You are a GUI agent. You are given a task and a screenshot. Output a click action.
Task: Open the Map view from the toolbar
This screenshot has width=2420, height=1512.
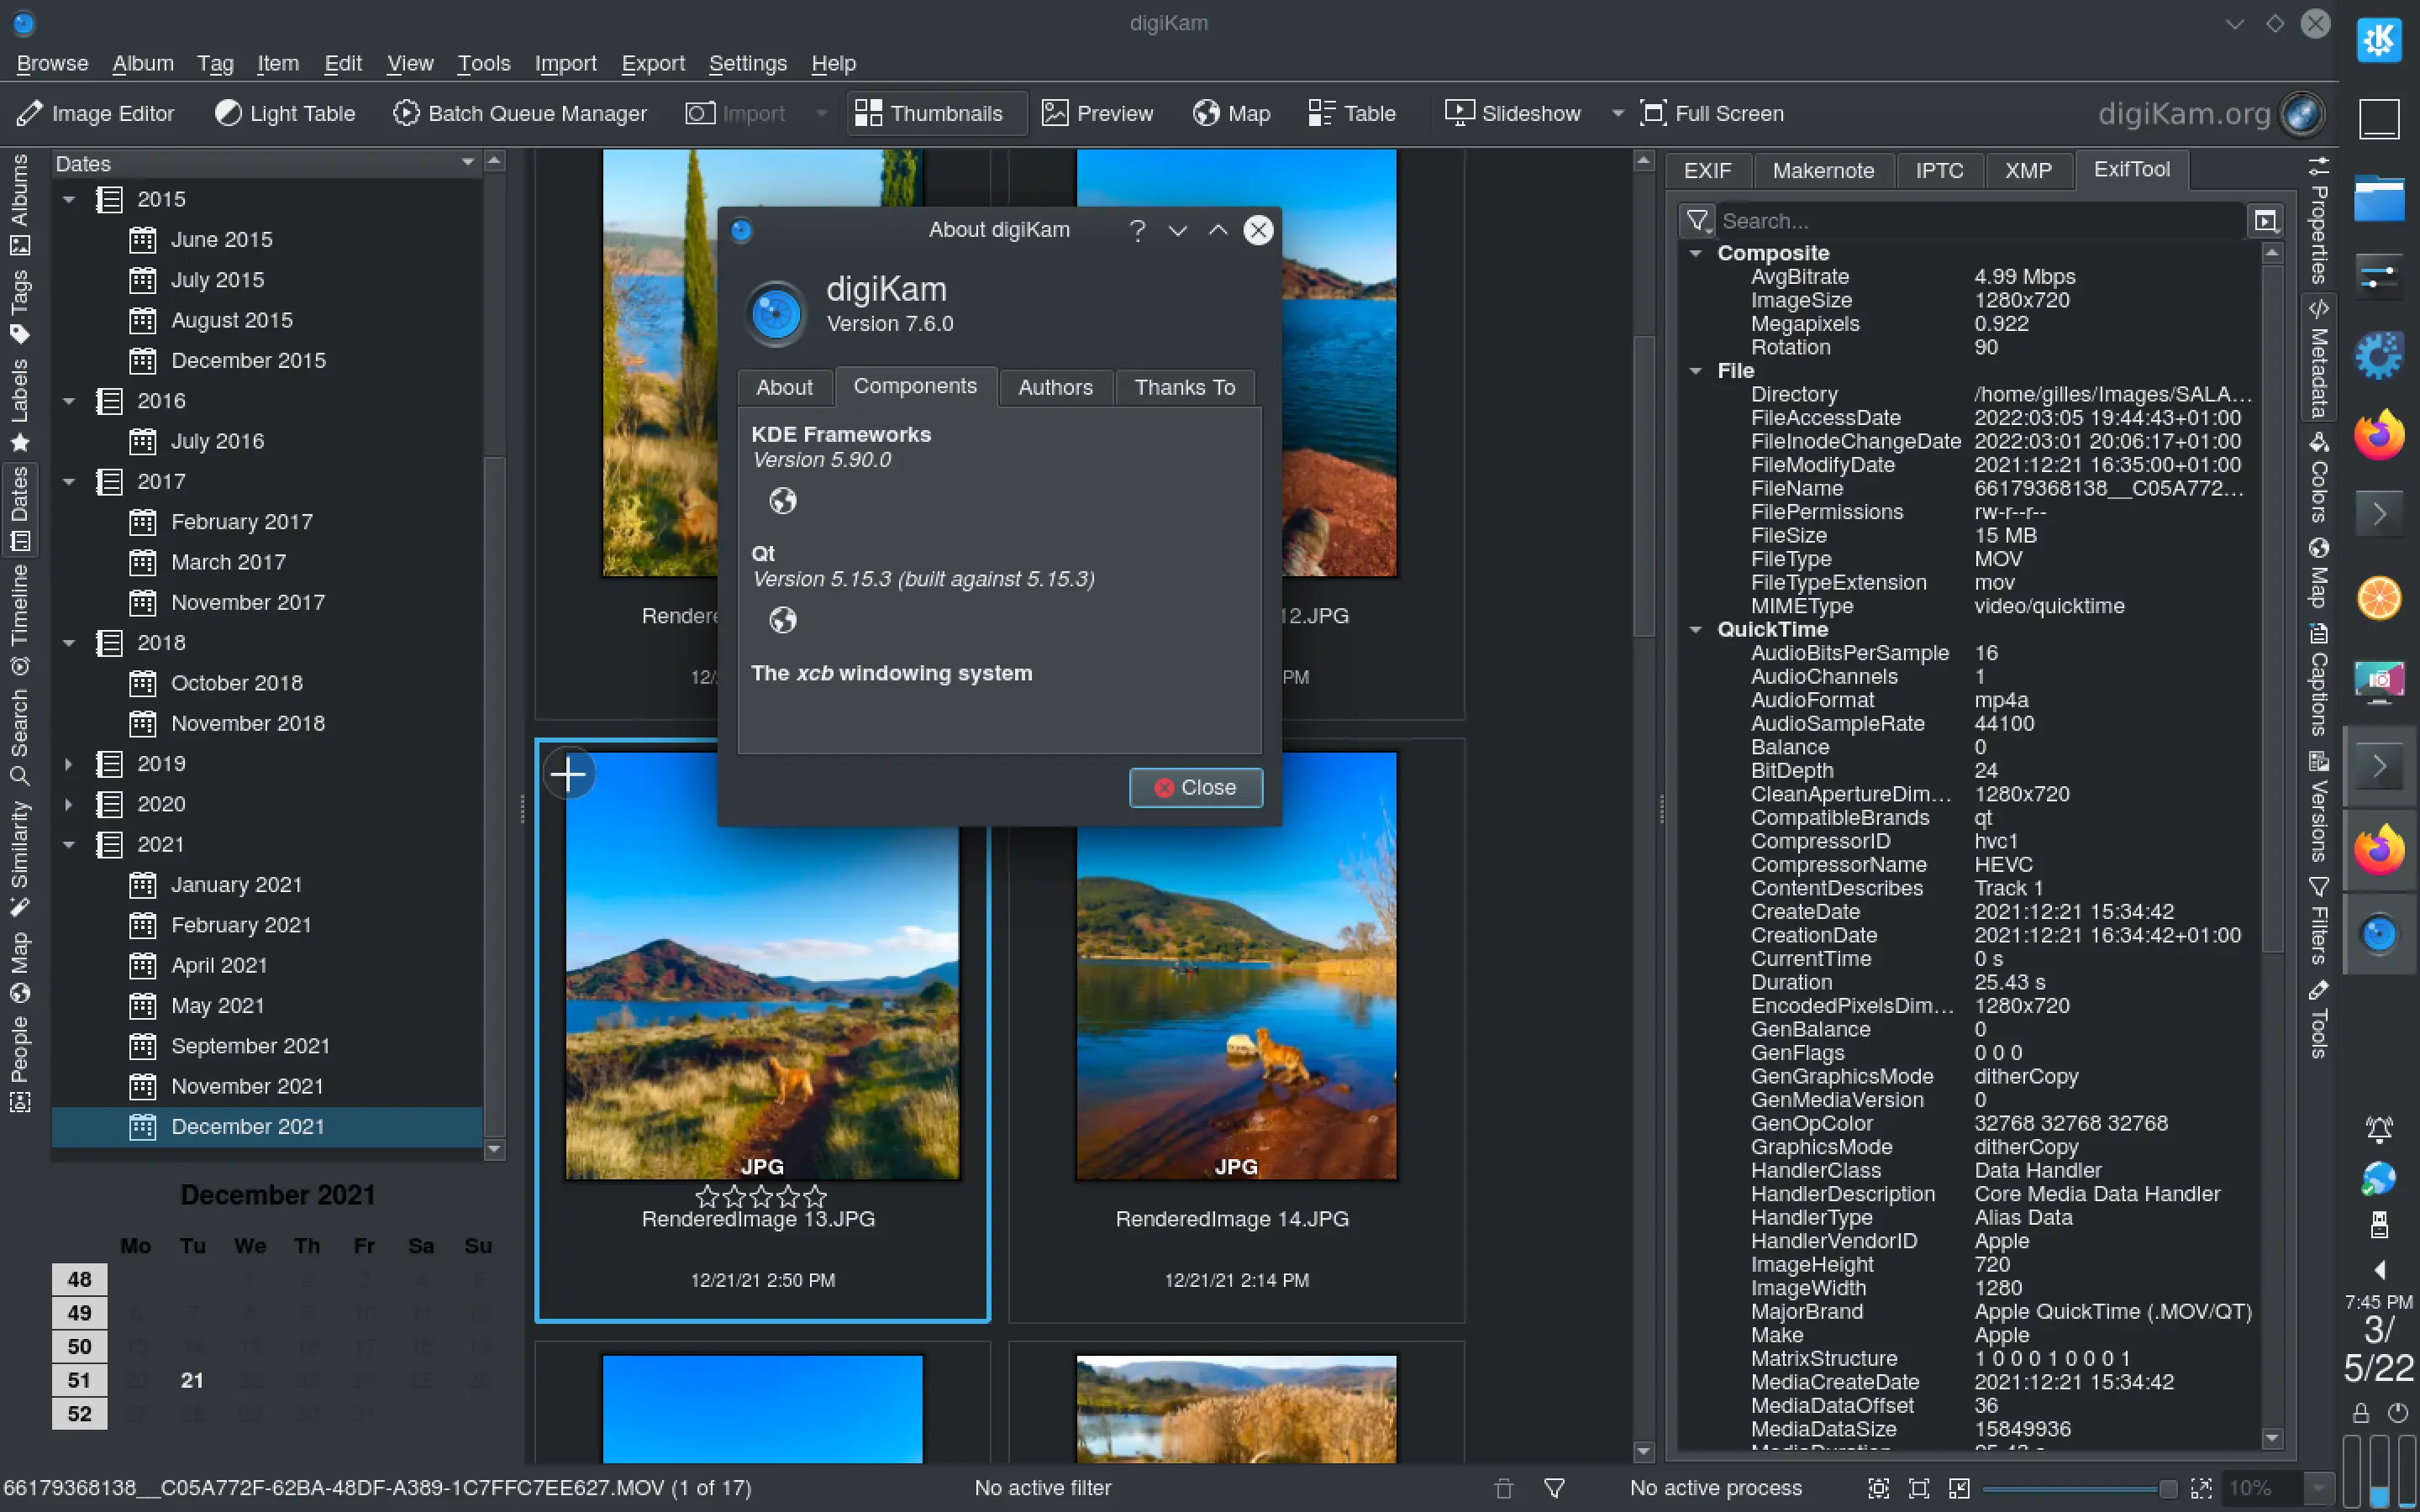(1231, 113)
